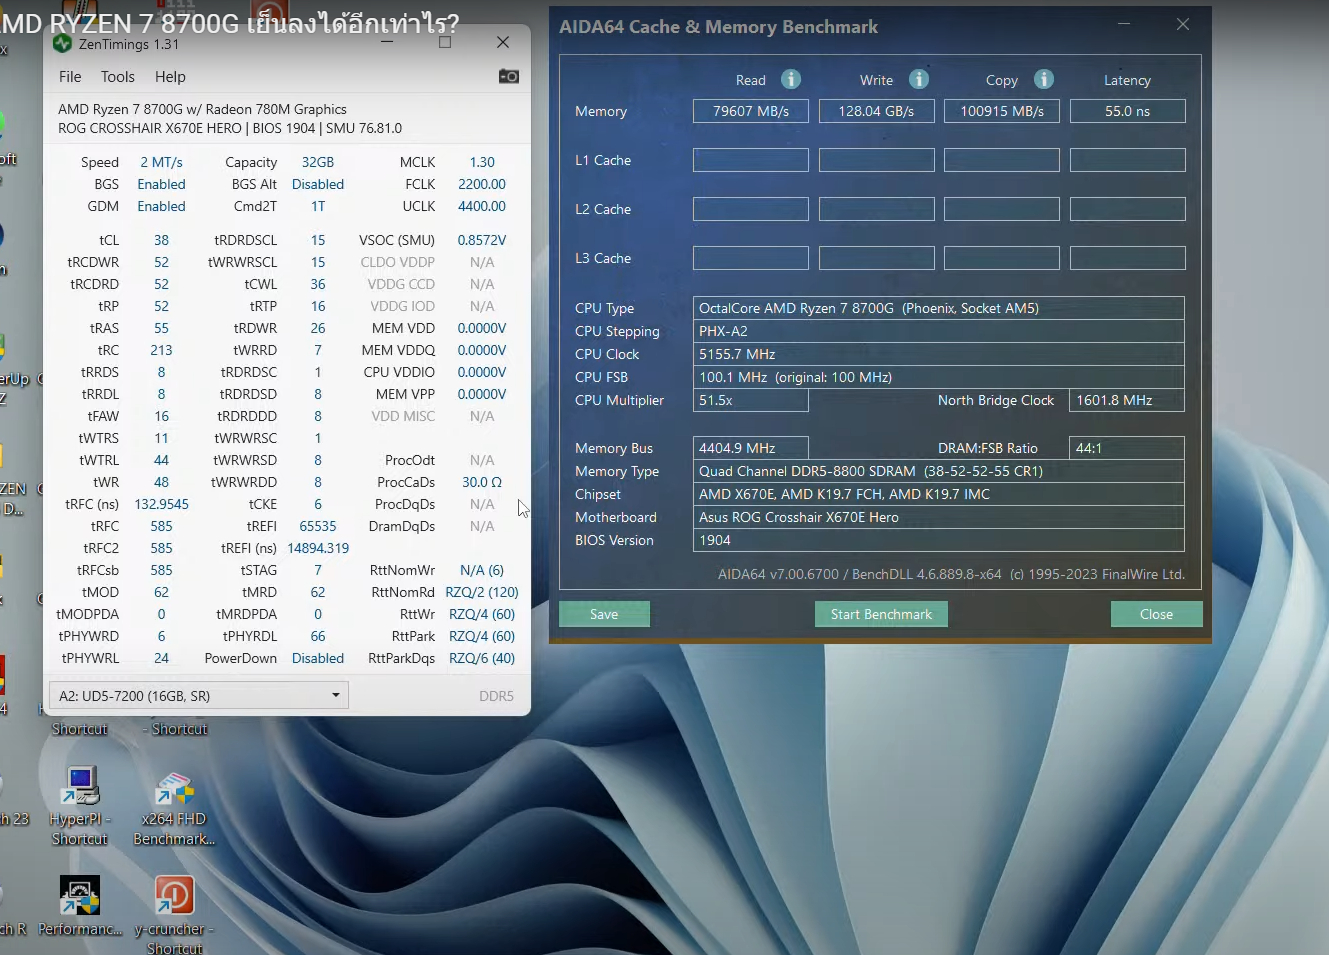Click the Memory Write field 128.04 GB/s
Viewport: 1329px width, 955px height.
(x=877, y=111)
